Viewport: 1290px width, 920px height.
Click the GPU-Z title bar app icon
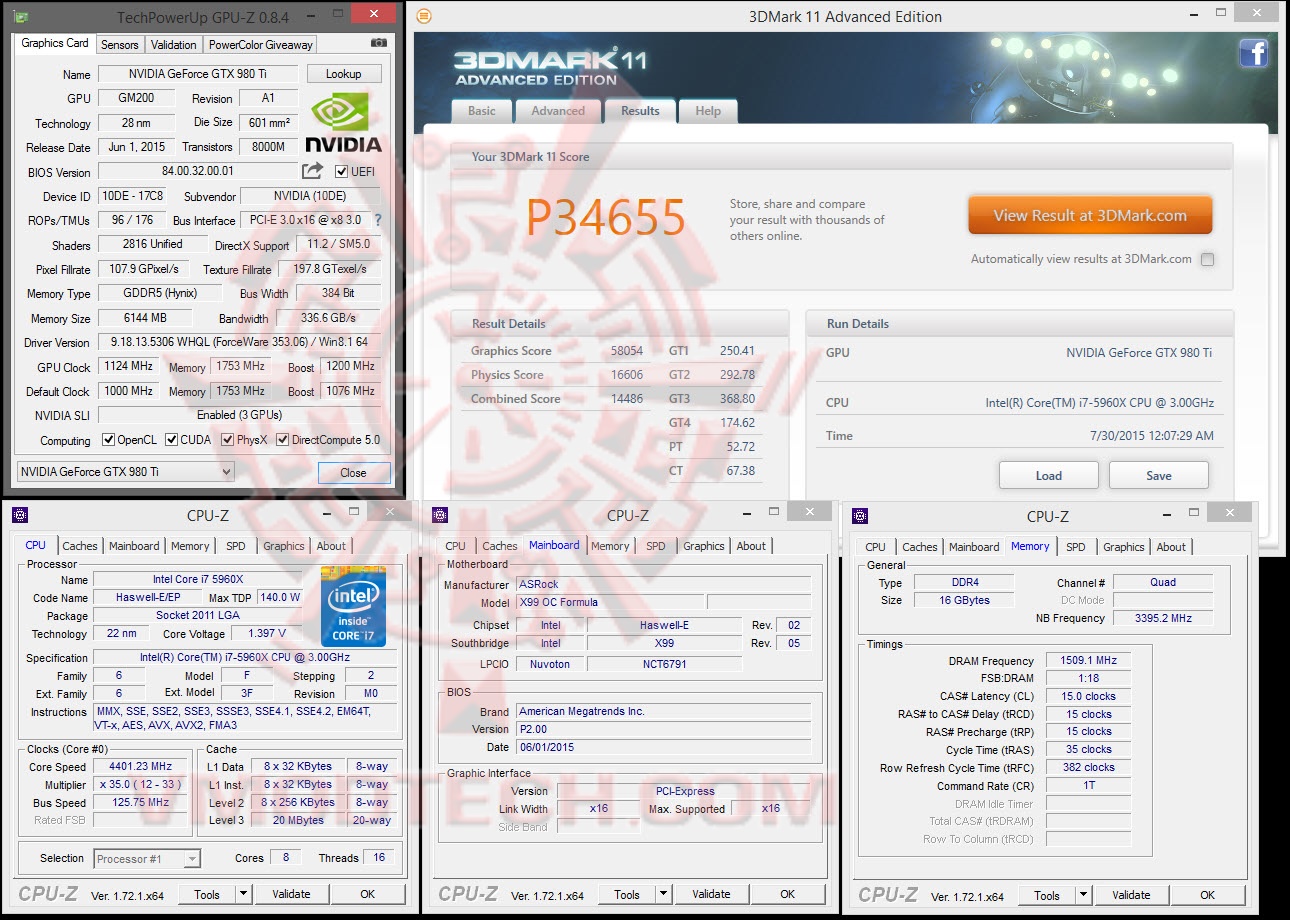coord(21,17)
